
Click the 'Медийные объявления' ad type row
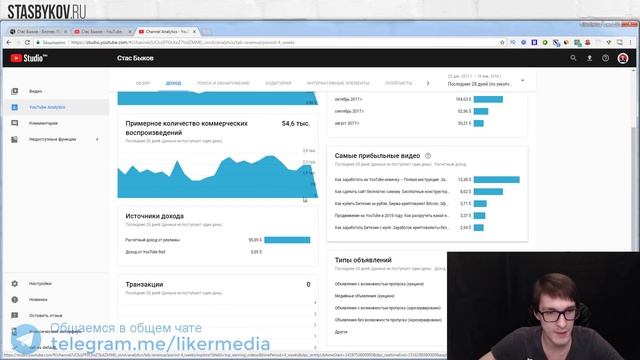point(364,296)
